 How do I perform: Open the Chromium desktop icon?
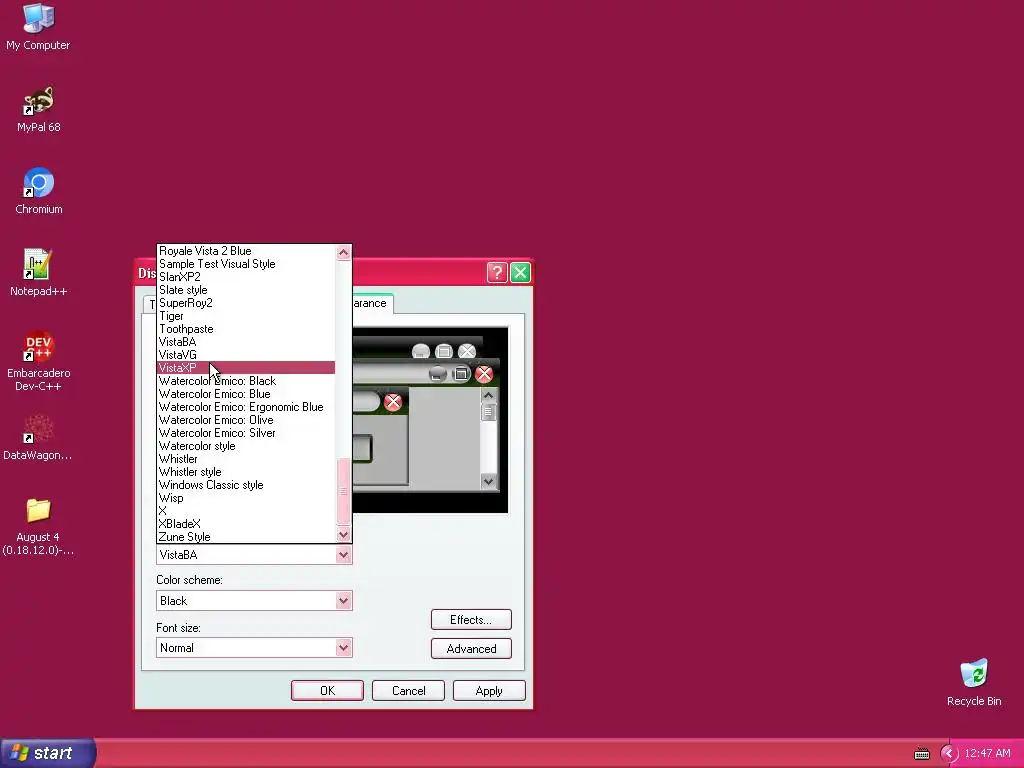click(39, 191)
